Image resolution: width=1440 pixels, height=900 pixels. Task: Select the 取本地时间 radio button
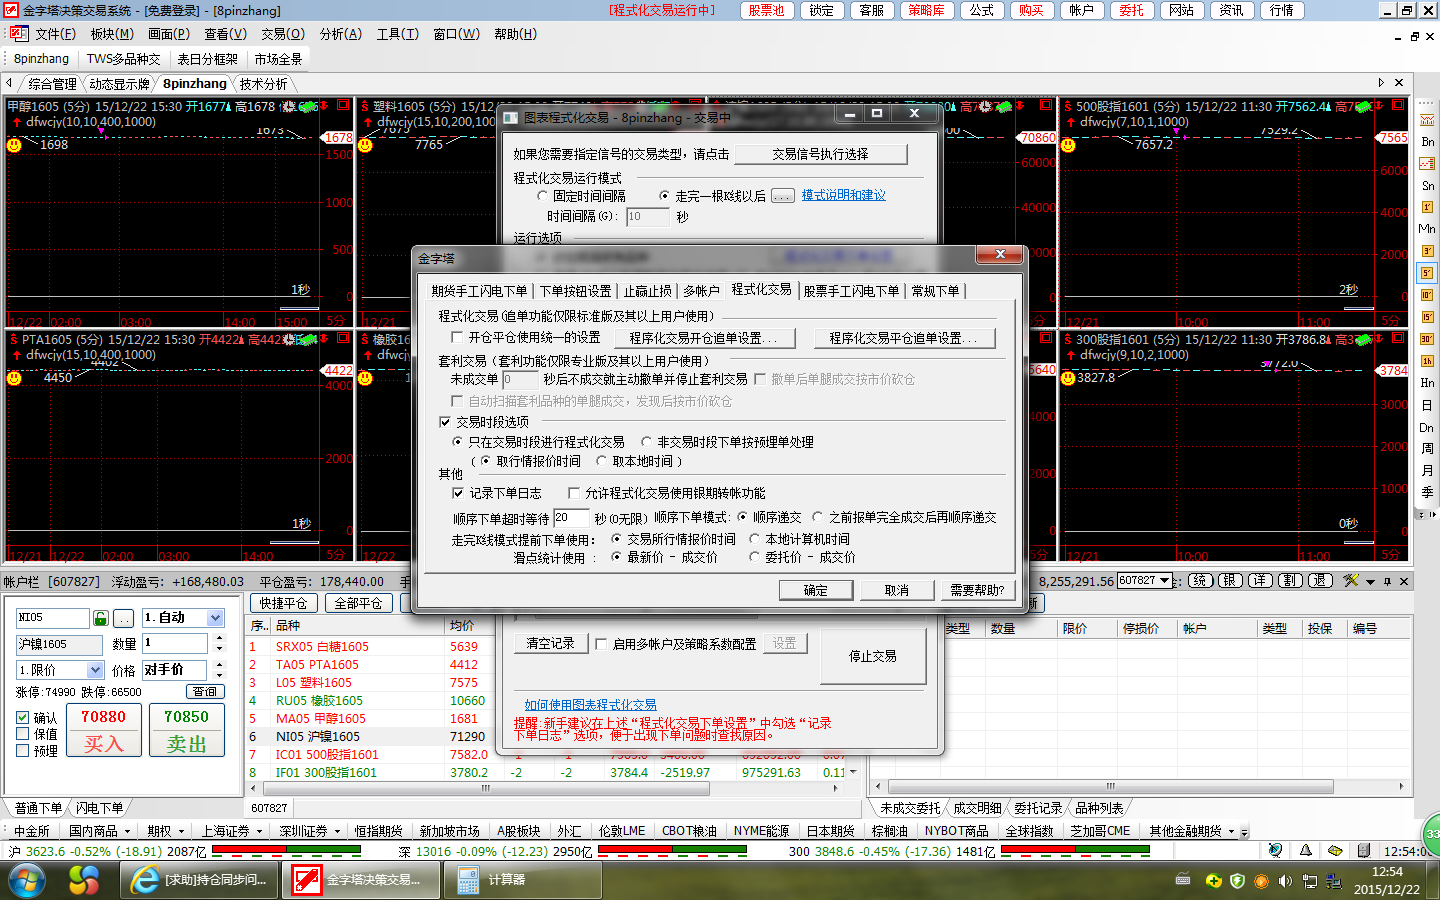coord(602,461)
